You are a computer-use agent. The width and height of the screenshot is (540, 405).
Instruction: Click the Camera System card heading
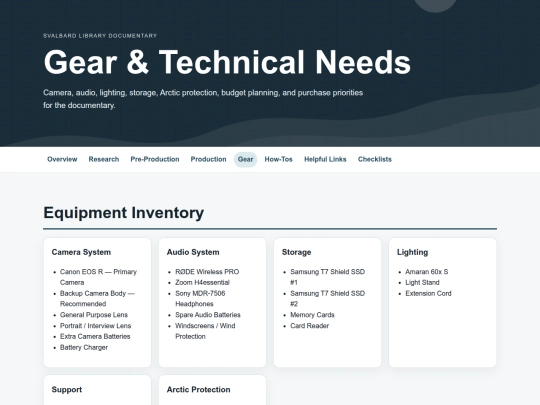[x=81, y=252]
